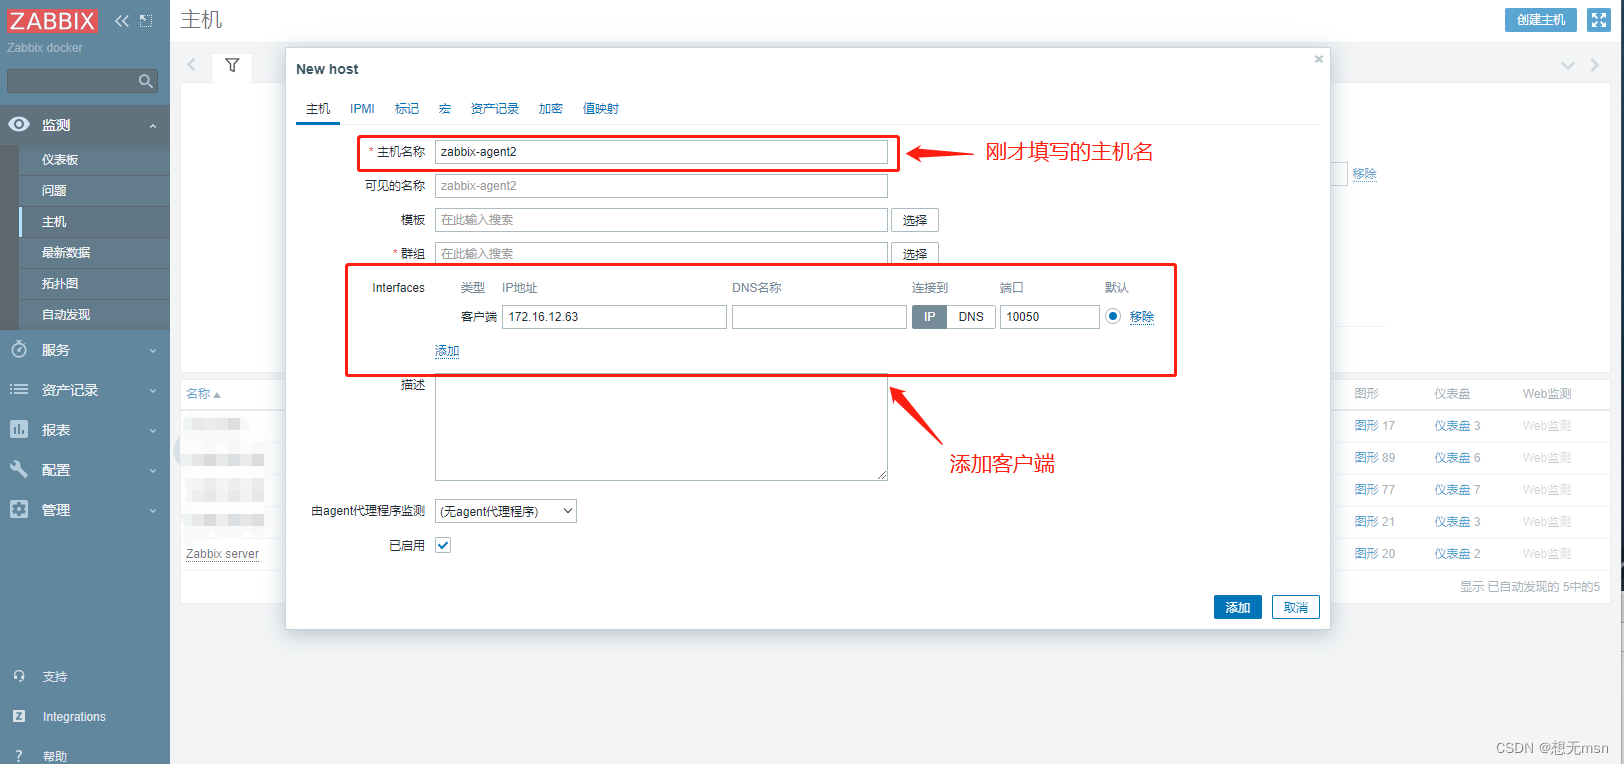Switch to the 值映射 value mapping tab
Screen dimensions: 1624x764
[601, 109]
